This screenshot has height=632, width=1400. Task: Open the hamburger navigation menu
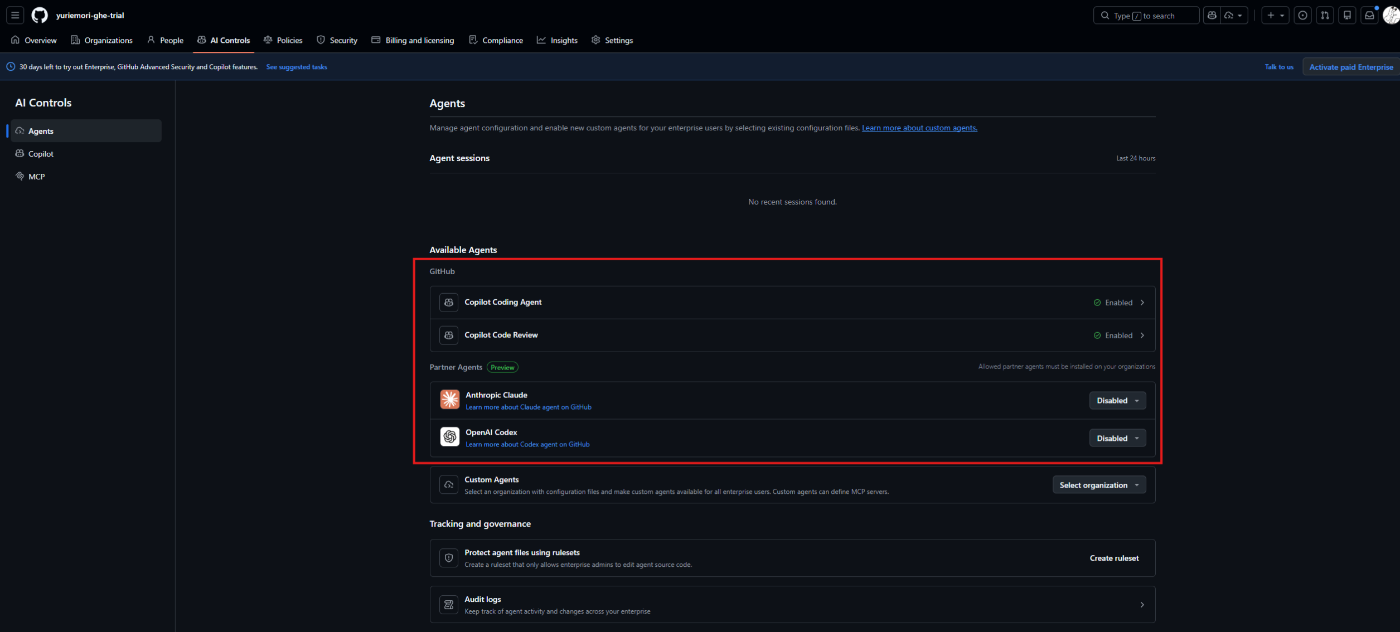click(x=15, y=15)
